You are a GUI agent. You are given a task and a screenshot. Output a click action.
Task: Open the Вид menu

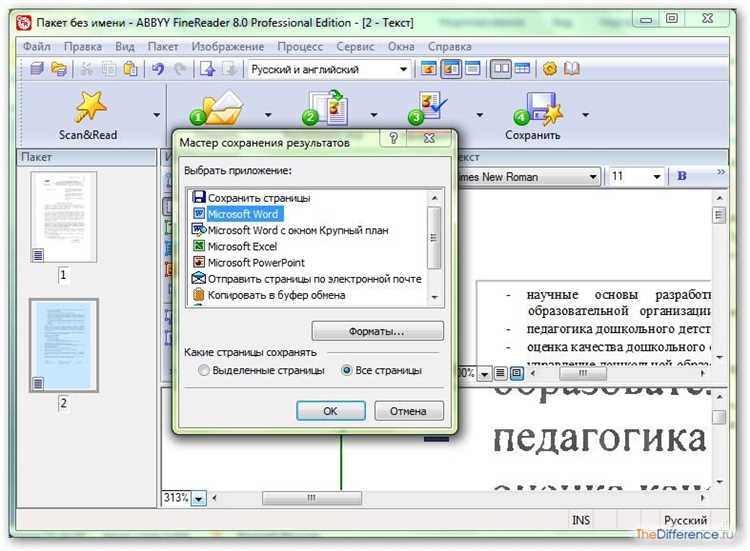coord(125,46)
